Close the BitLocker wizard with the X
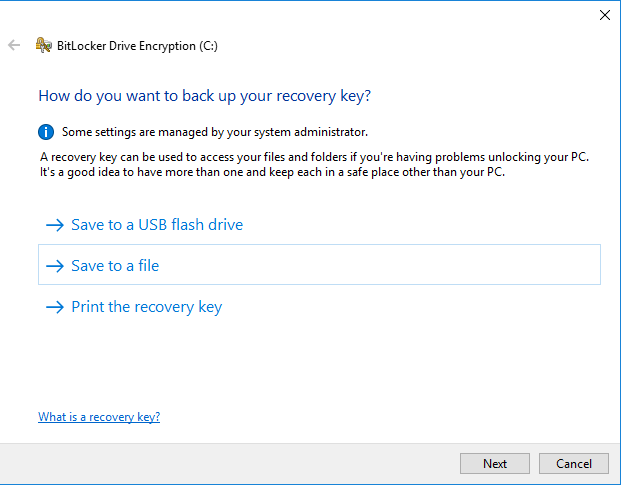Image resolution: width=621 pixels, height=485 pixels. pyautogui.click(x=605, y=15)
